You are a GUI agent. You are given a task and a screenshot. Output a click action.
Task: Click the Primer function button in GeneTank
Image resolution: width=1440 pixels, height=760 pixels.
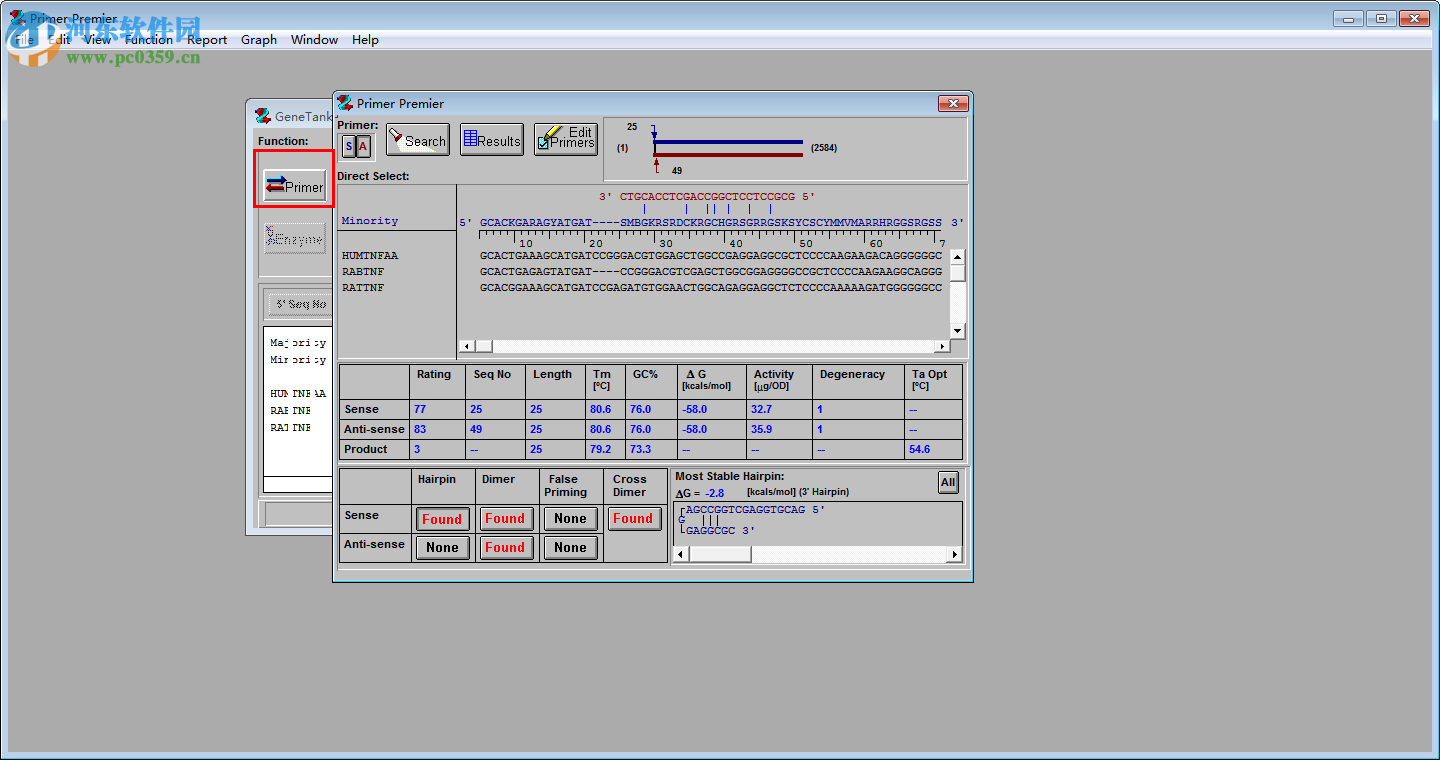tap(294, 186)
